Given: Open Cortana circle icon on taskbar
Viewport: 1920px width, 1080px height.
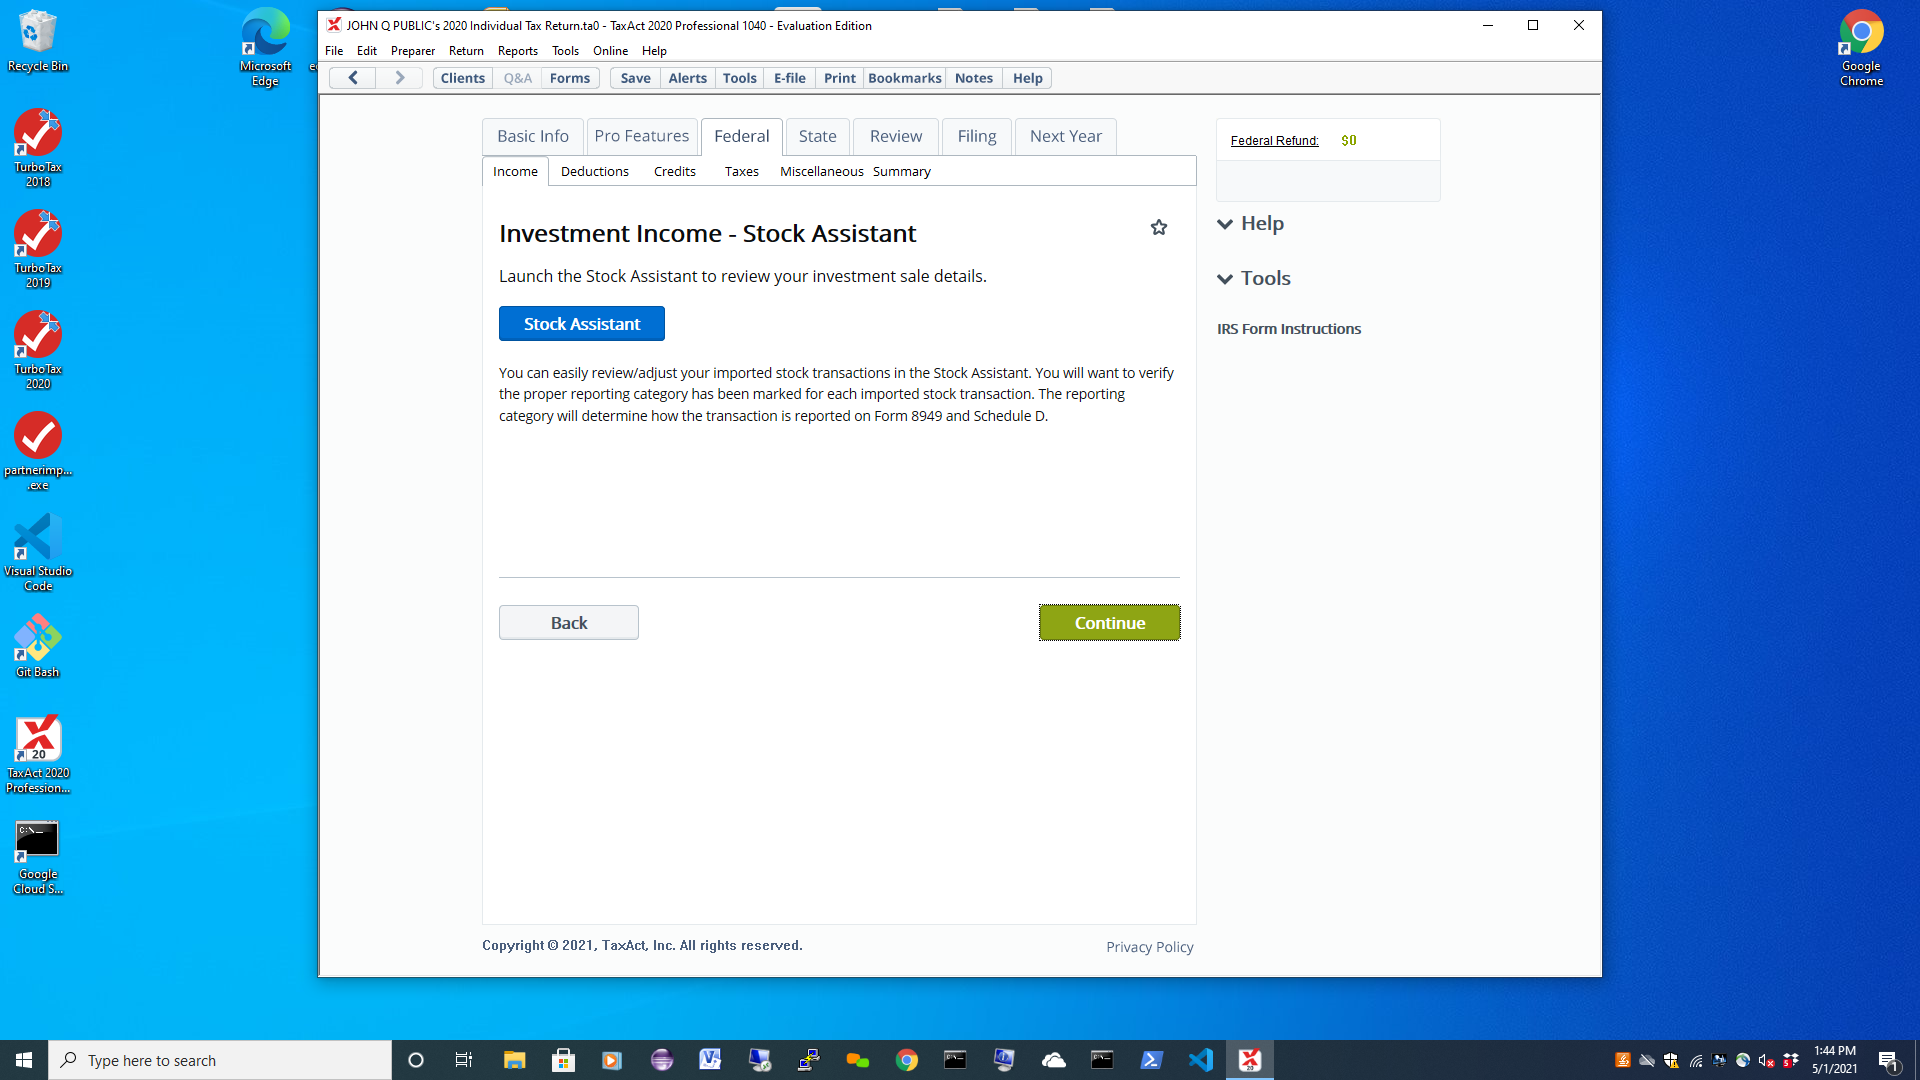Looking at the screenshot, I should coord(416,1060).
